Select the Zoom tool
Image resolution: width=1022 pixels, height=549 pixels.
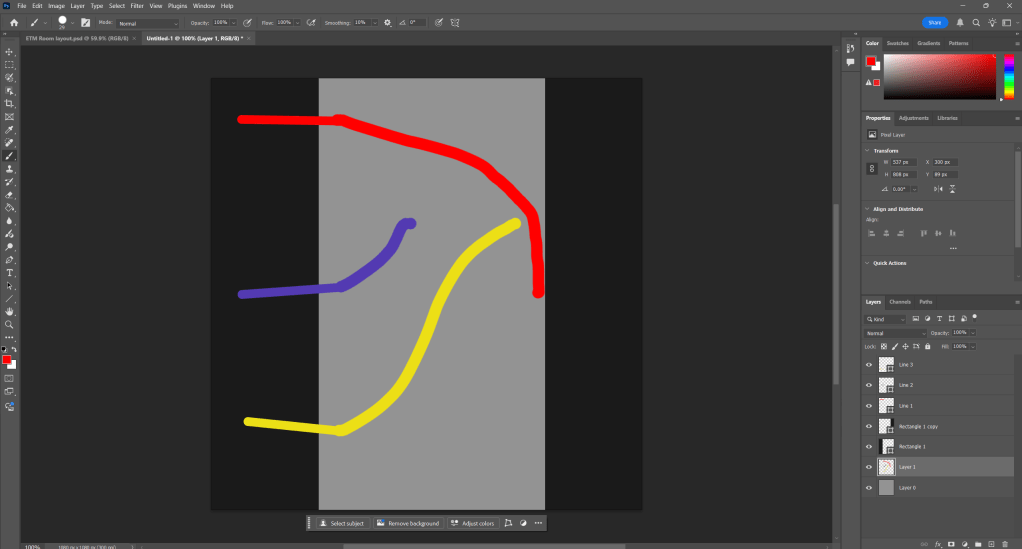10,325
